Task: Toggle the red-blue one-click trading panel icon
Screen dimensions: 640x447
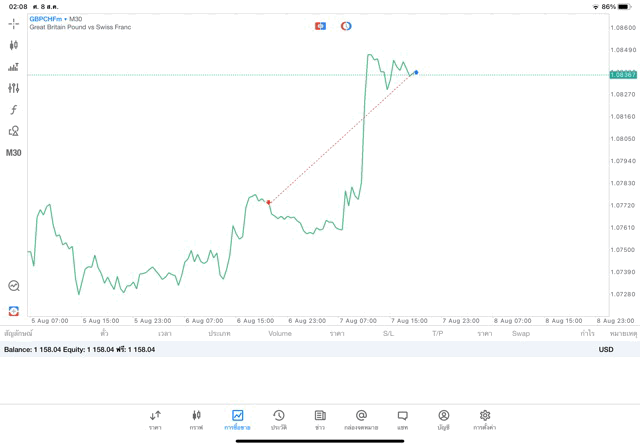Action: (x=320, y=26)
